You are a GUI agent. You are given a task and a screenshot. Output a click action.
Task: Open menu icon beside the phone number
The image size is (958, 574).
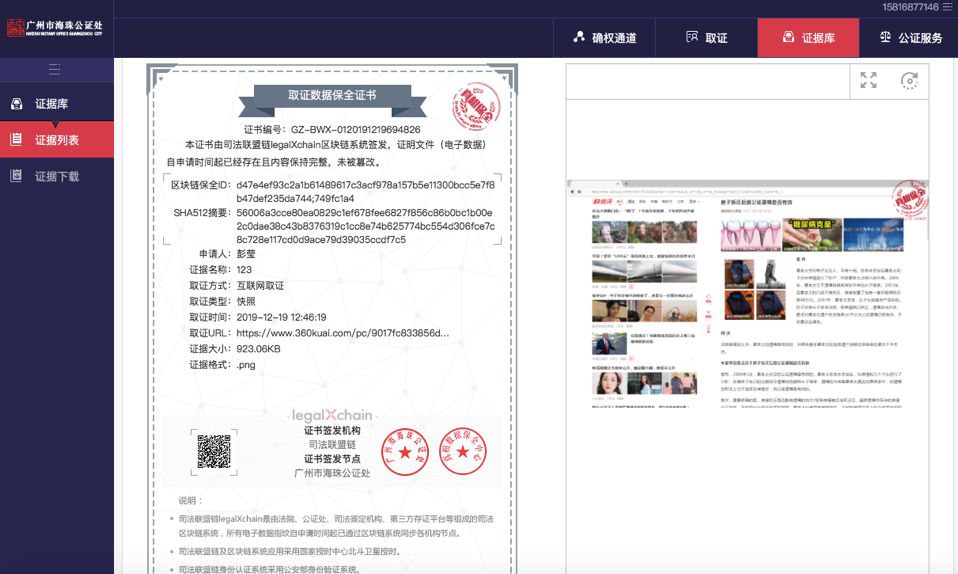click(947, 7)
